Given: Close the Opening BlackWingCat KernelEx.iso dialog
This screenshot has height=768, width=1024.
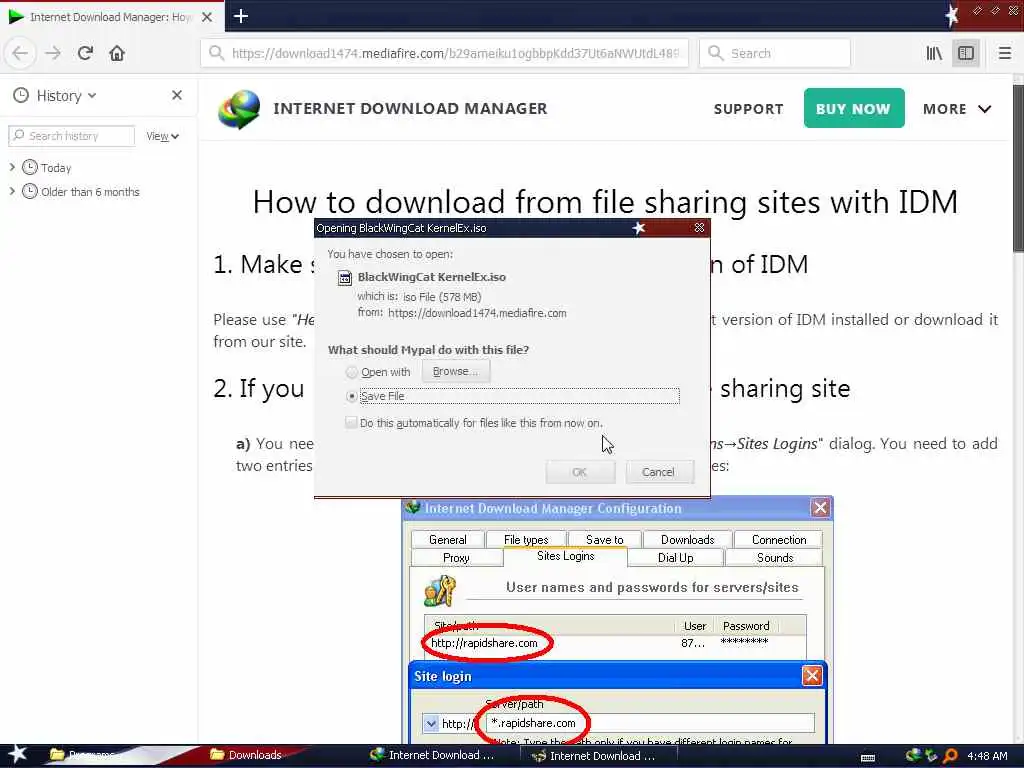Looking at the screenshot, I should (x=699, y=228).
